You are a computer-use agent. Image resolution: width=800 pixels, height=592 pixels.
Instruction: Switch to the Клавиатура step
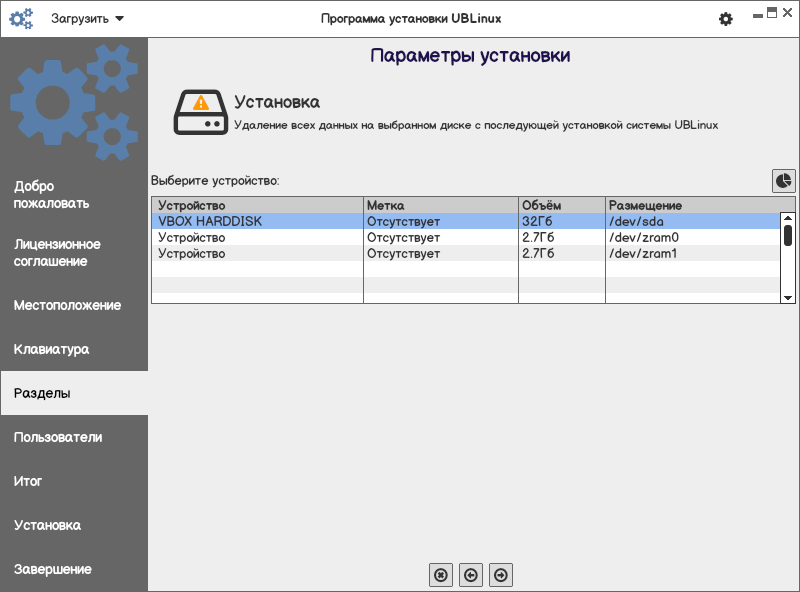[x=74, y=350]
